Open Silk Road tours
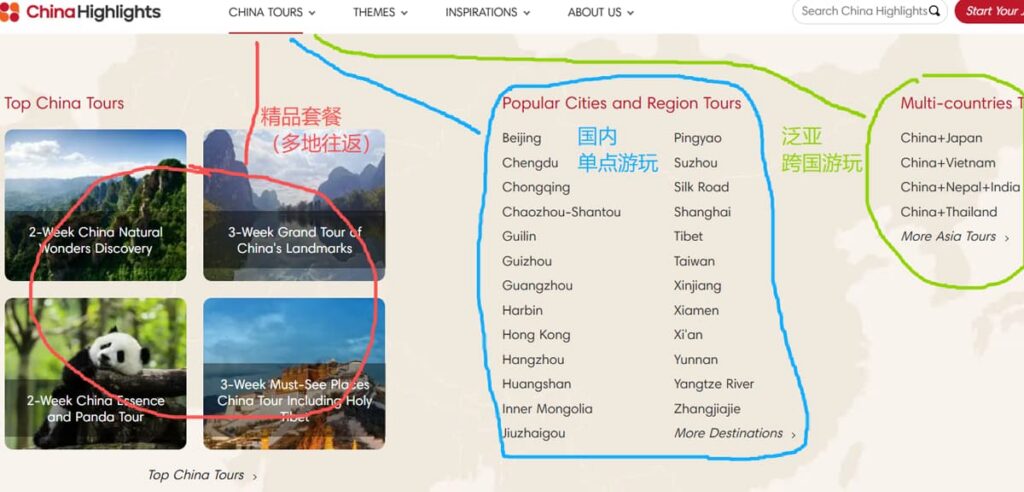 (x=701, y=187)
